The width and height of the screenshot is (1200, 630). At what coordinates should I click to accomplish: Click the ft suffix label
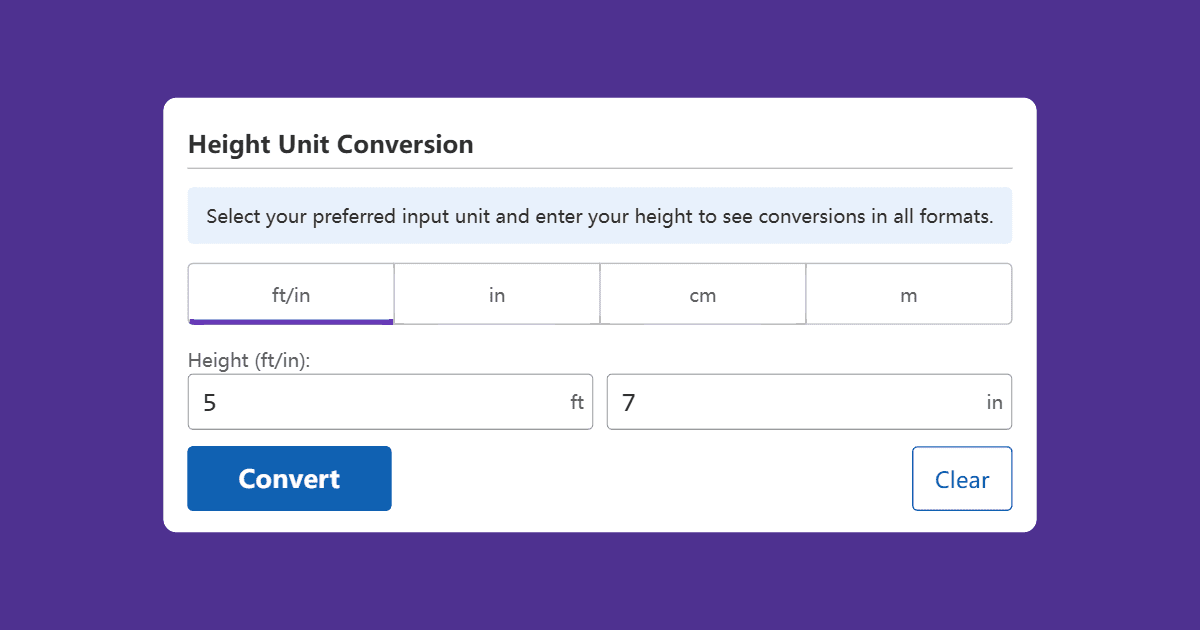pyautogui.click(x=577, y=401)
